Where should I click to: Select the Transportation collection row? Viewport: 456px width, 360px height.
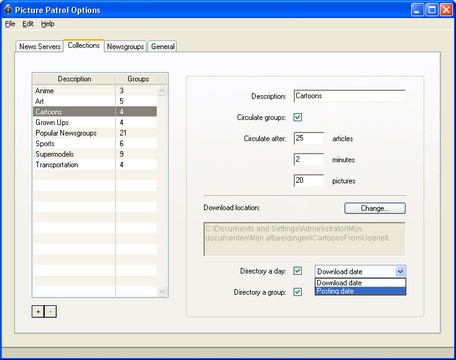95,165
